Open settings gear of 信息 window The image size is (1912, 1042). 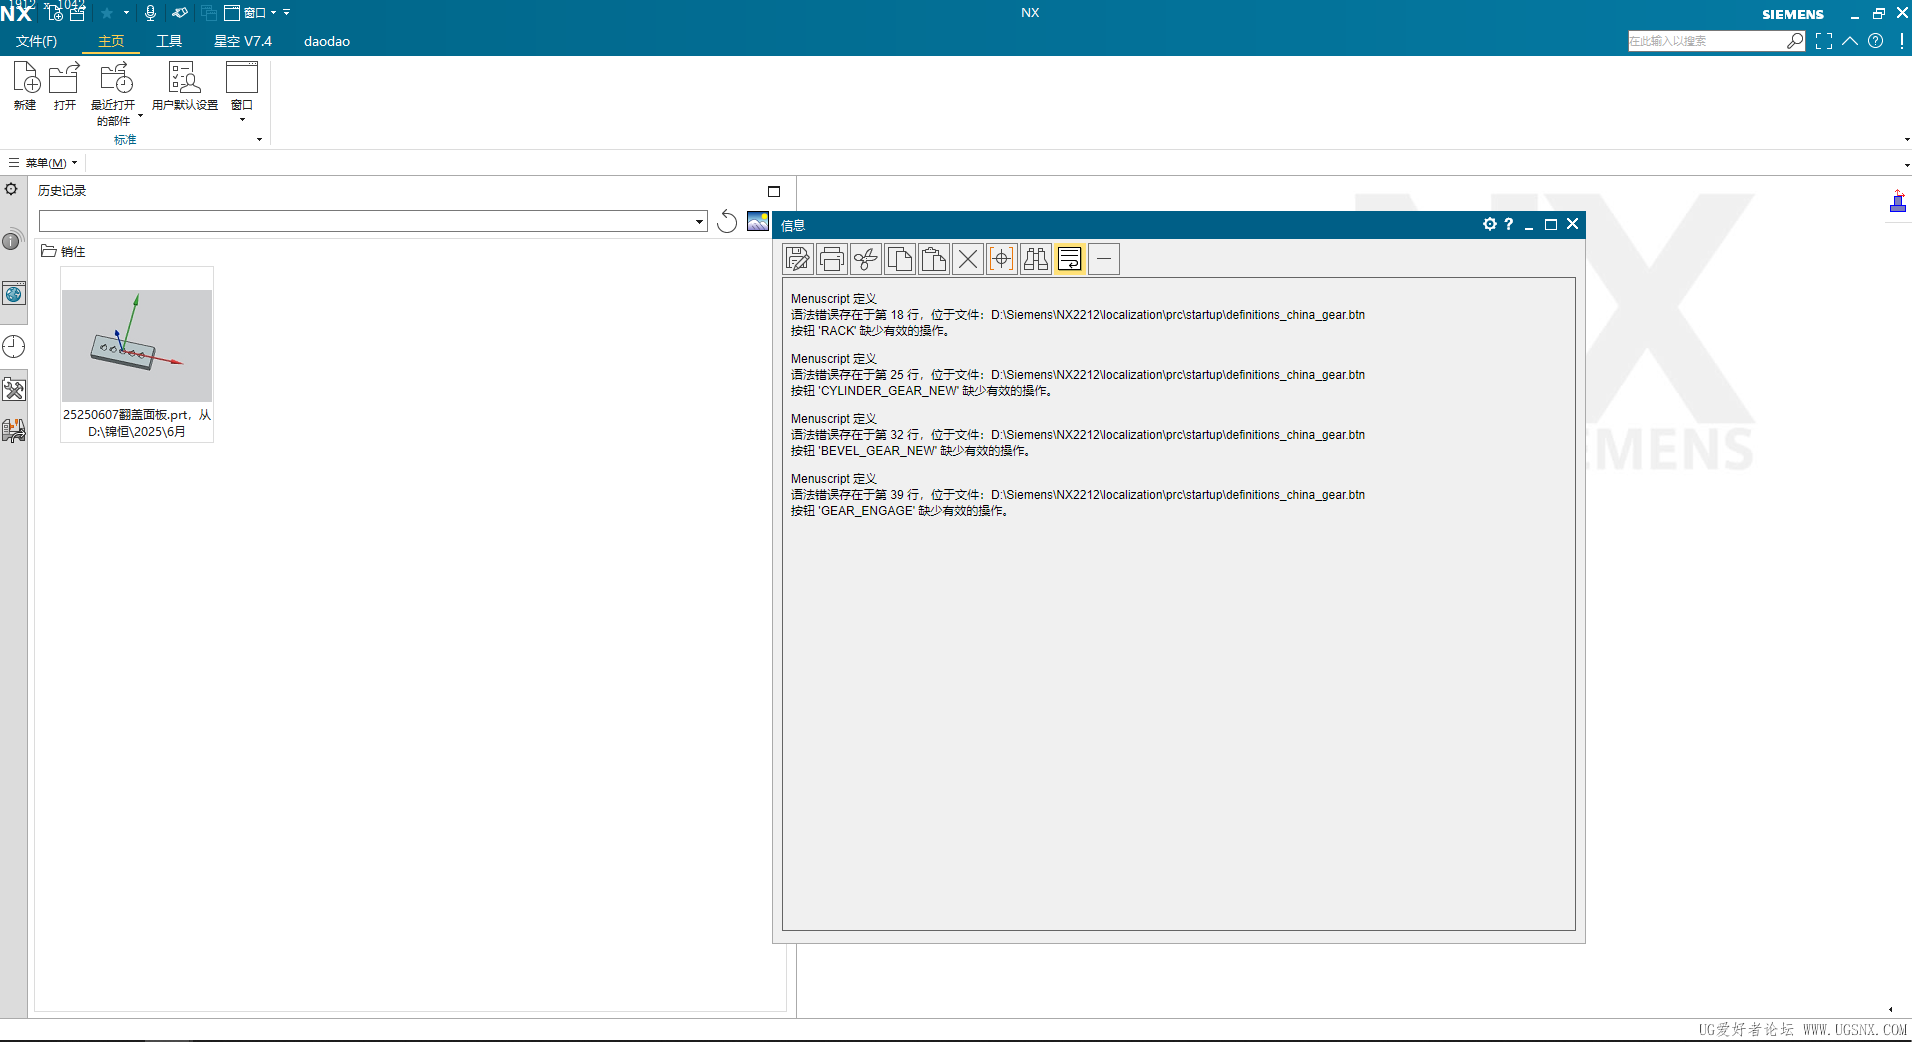1490,224
